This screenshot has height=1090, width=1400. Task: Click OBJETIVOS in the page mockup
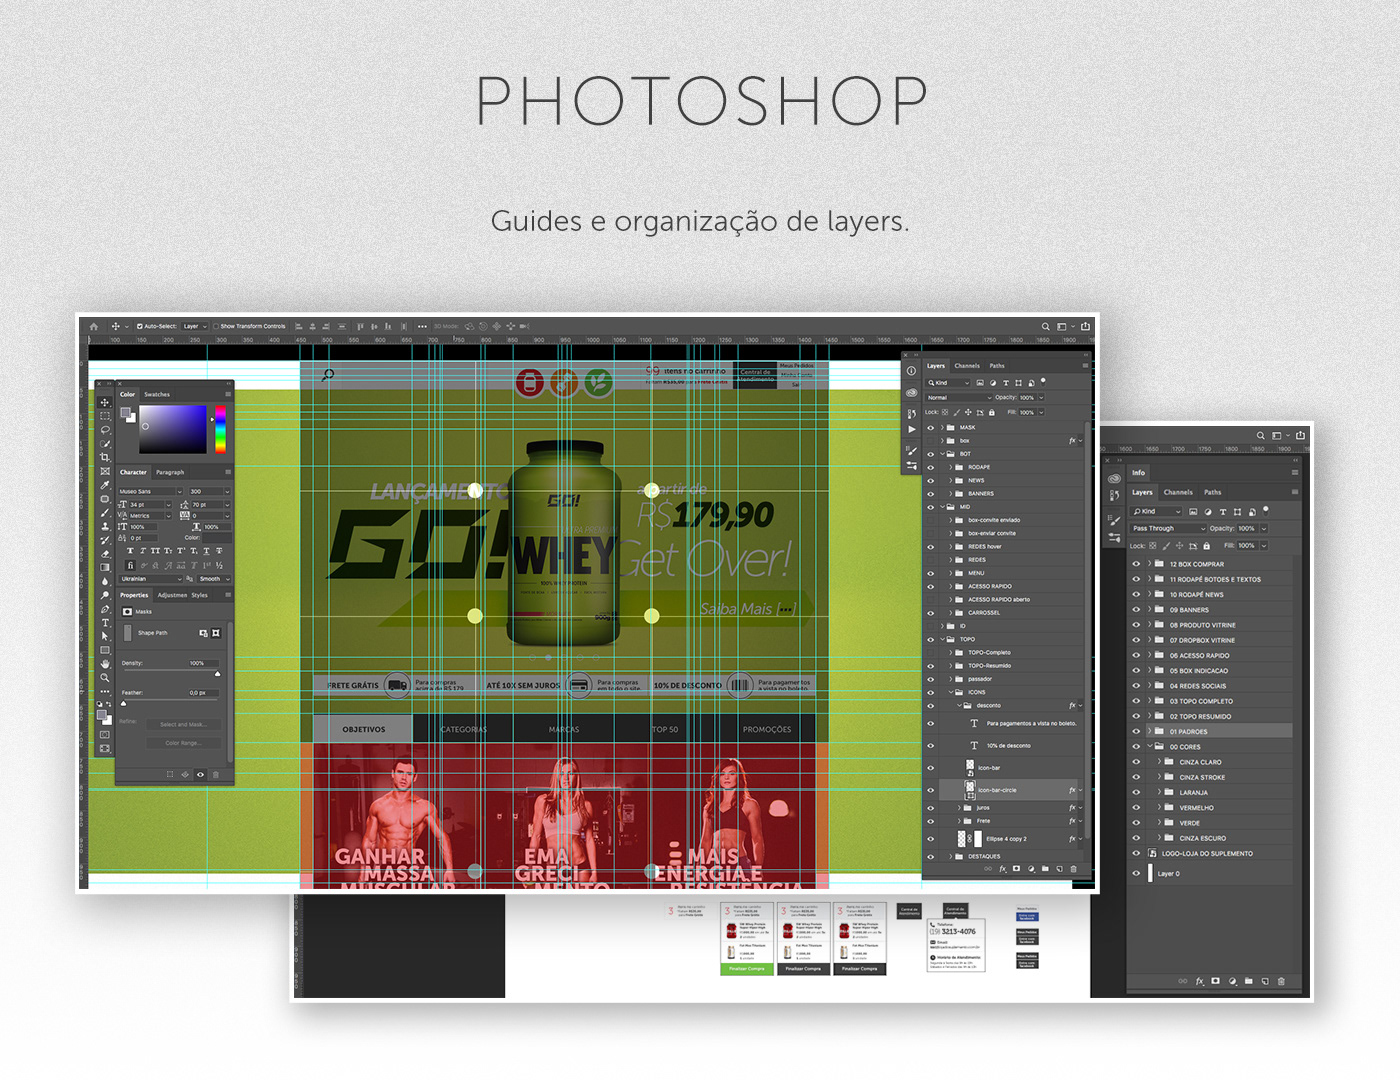tap(364, 729)
